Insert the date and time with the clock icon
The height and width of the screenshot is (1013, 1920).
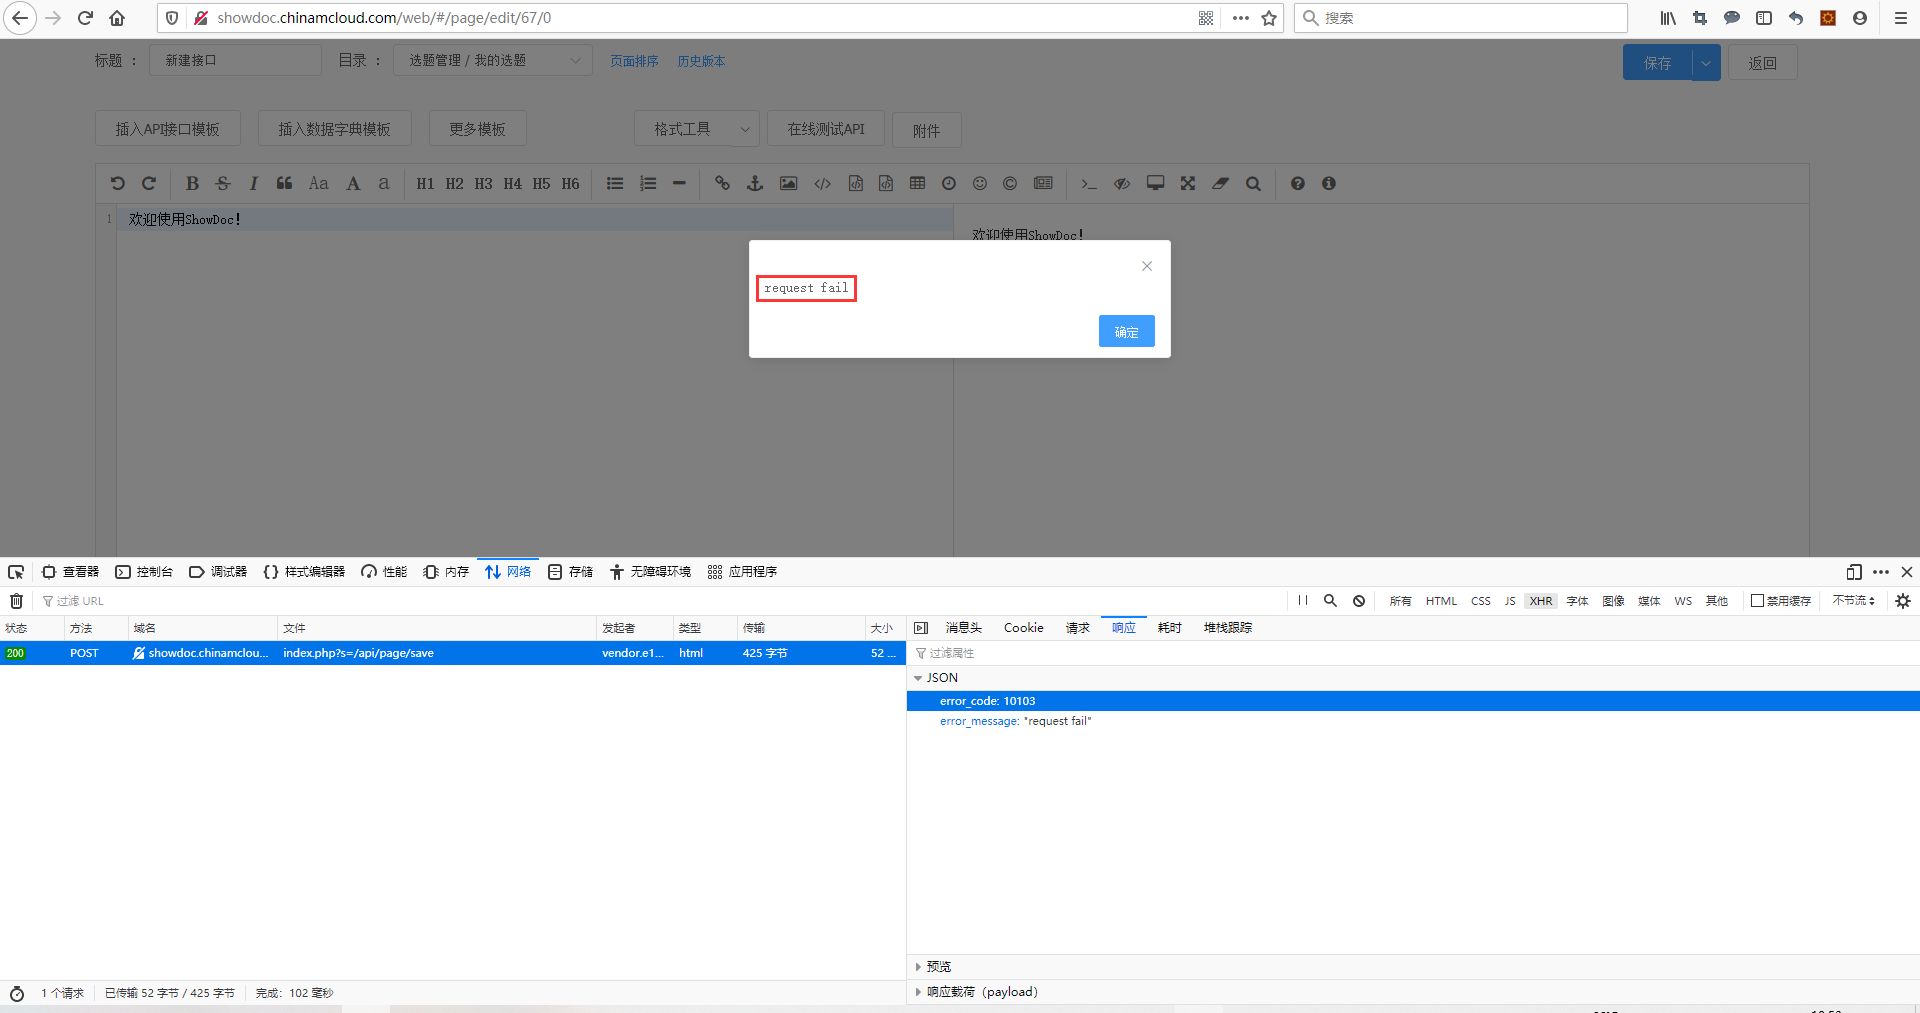coord(949,183)
